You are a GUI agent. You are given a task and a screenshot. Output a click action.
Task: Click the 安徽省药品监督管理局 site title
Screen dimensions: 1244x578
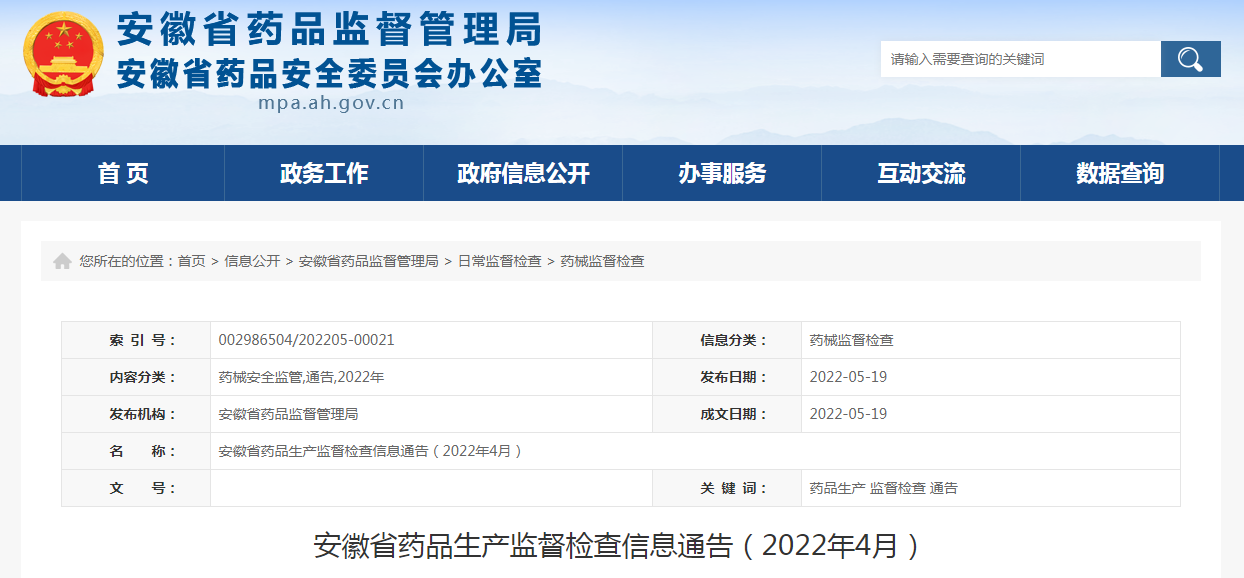click(x=329, y=30)
